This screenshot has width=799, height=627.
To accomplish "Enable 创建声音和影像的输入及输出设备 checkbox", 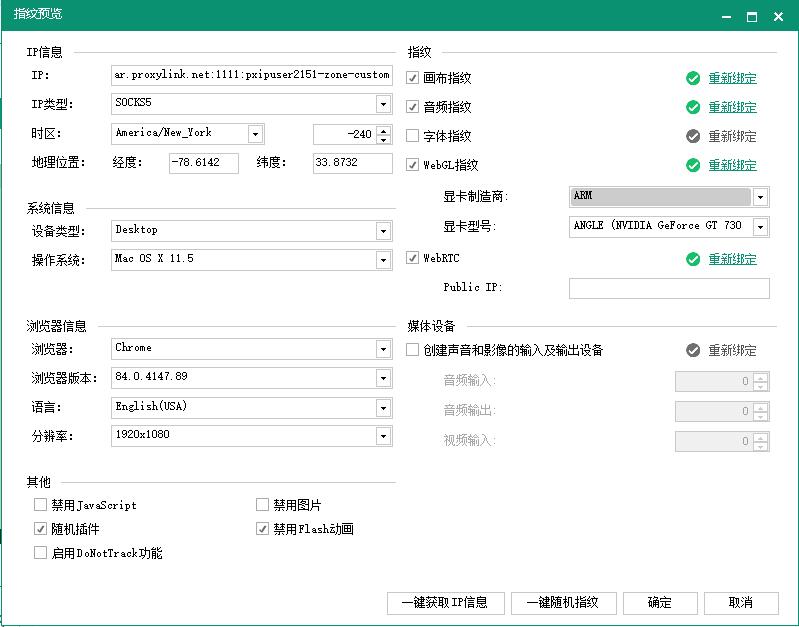I will (x=412, y=350).
